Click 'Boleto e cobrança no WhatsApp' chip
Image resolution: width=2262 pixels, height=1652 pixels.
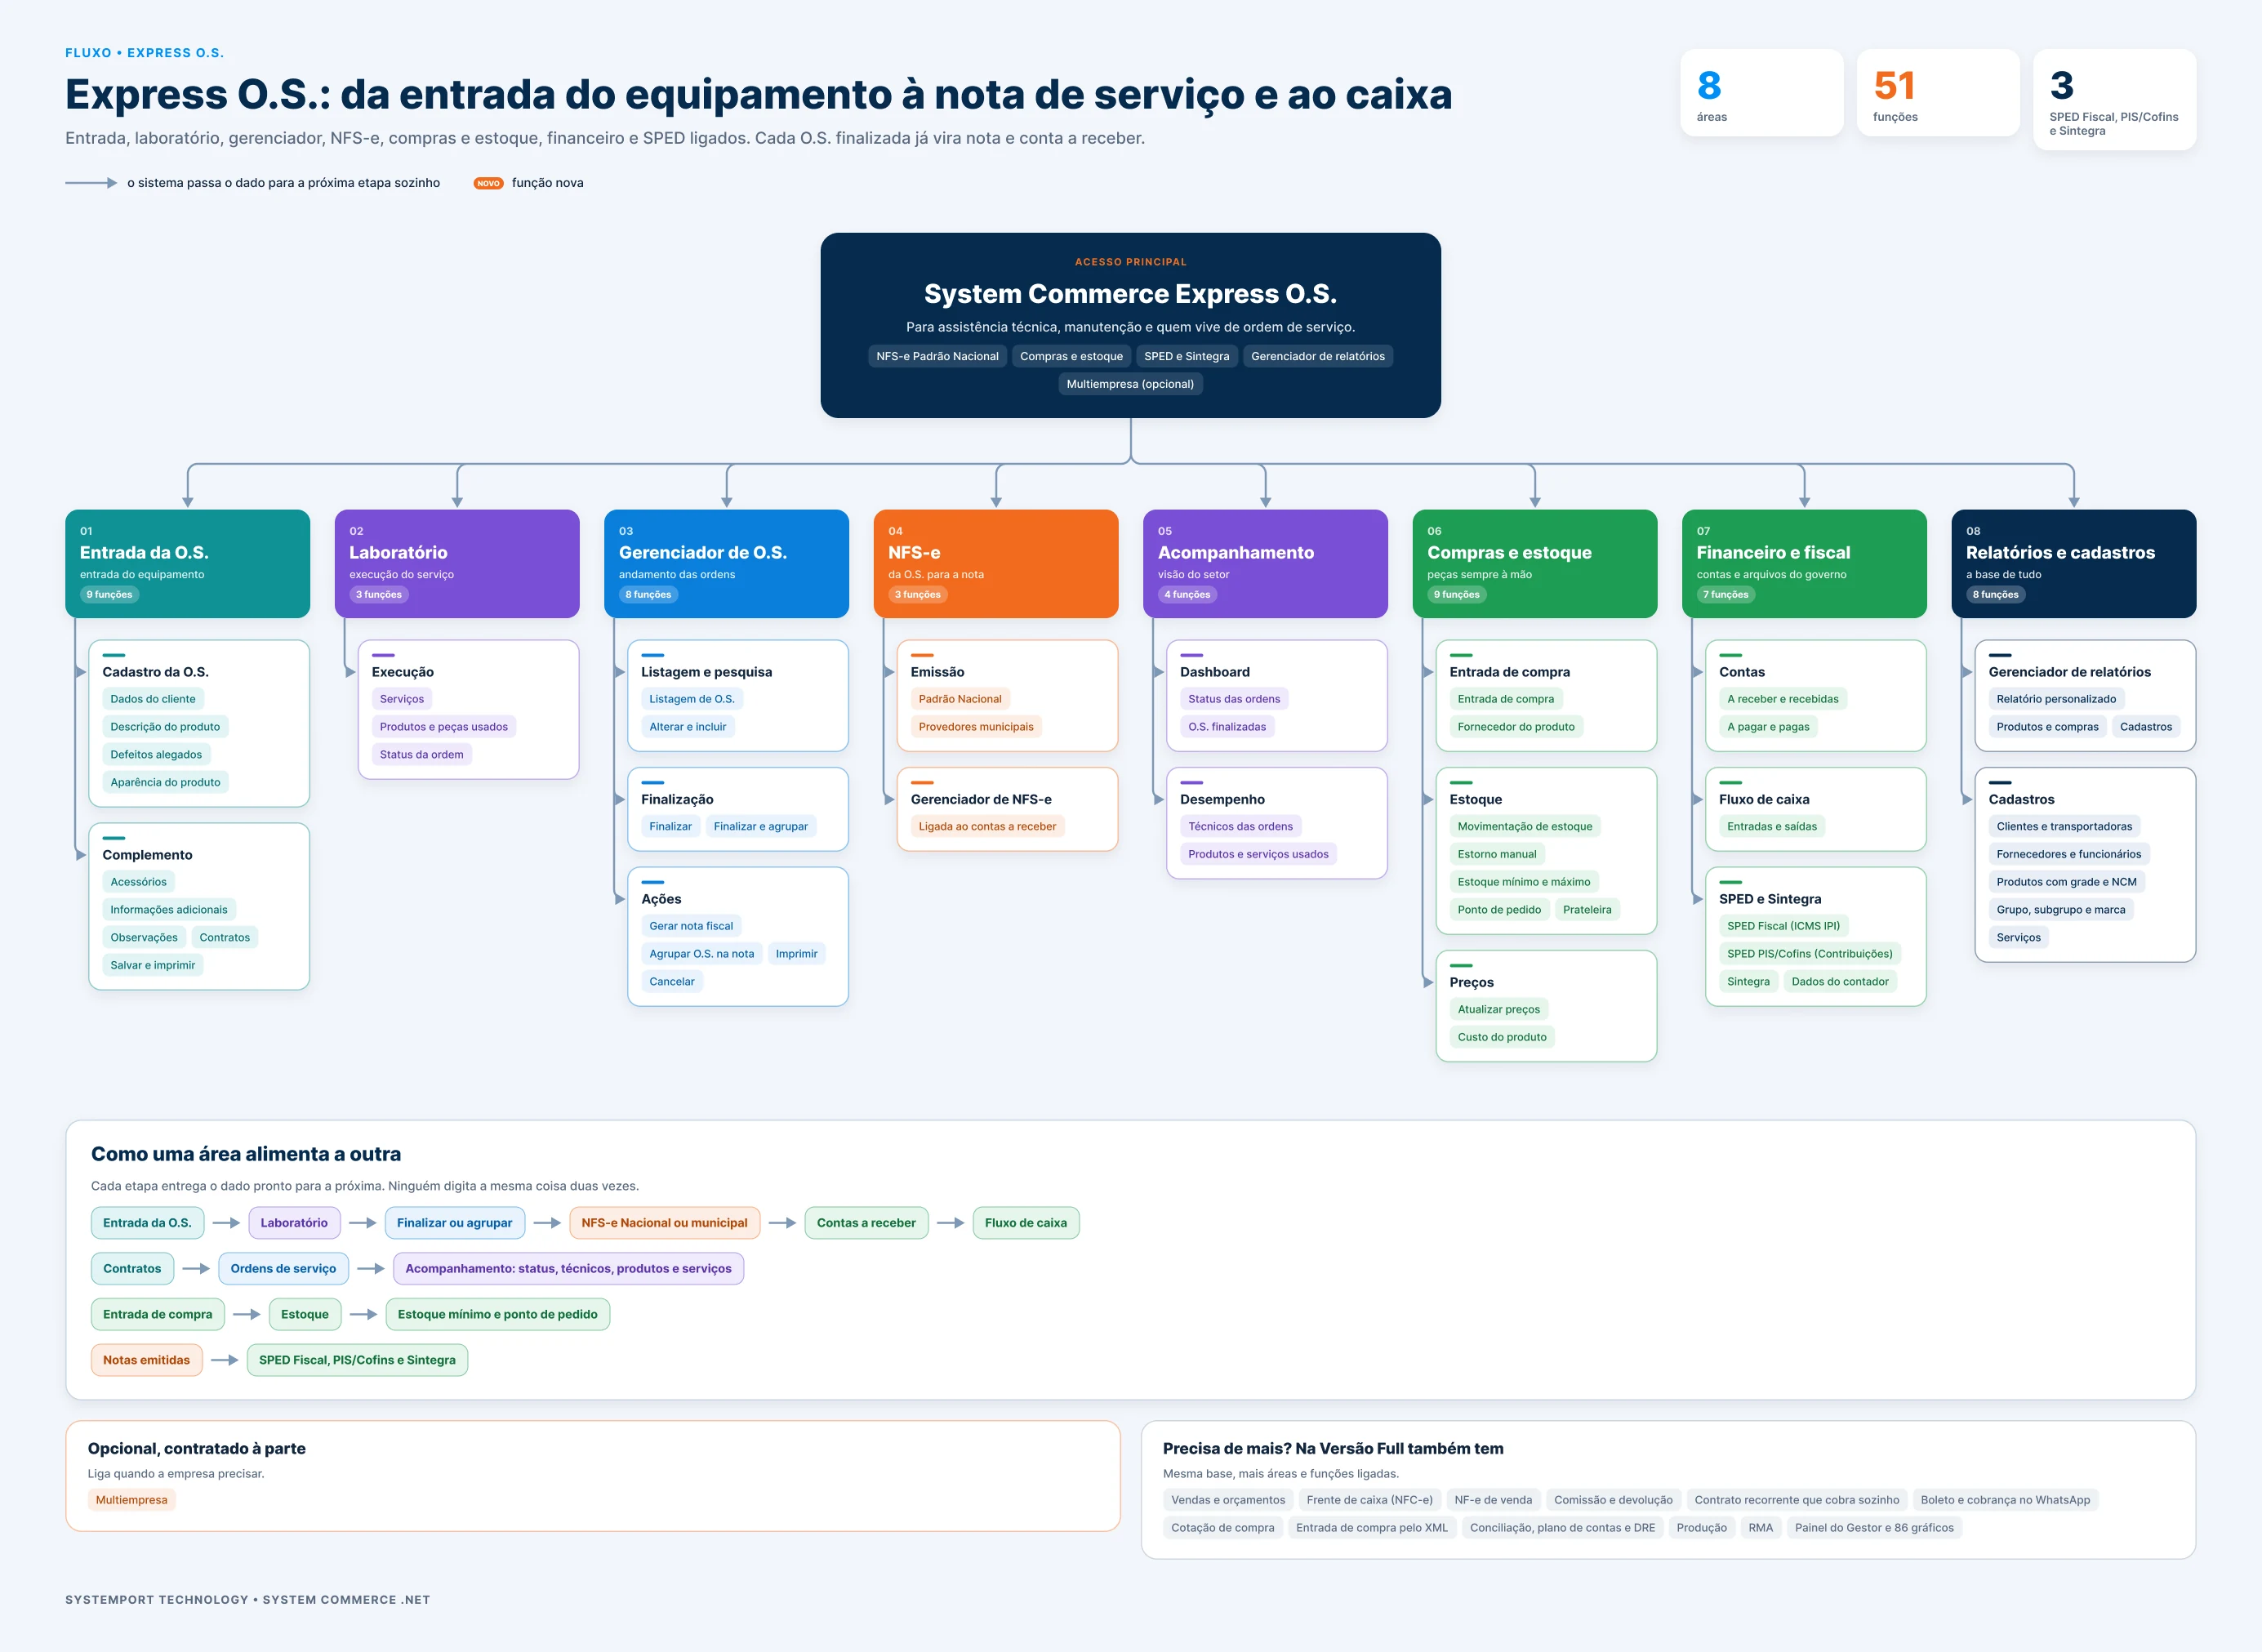click(x=2005, y=1500)
